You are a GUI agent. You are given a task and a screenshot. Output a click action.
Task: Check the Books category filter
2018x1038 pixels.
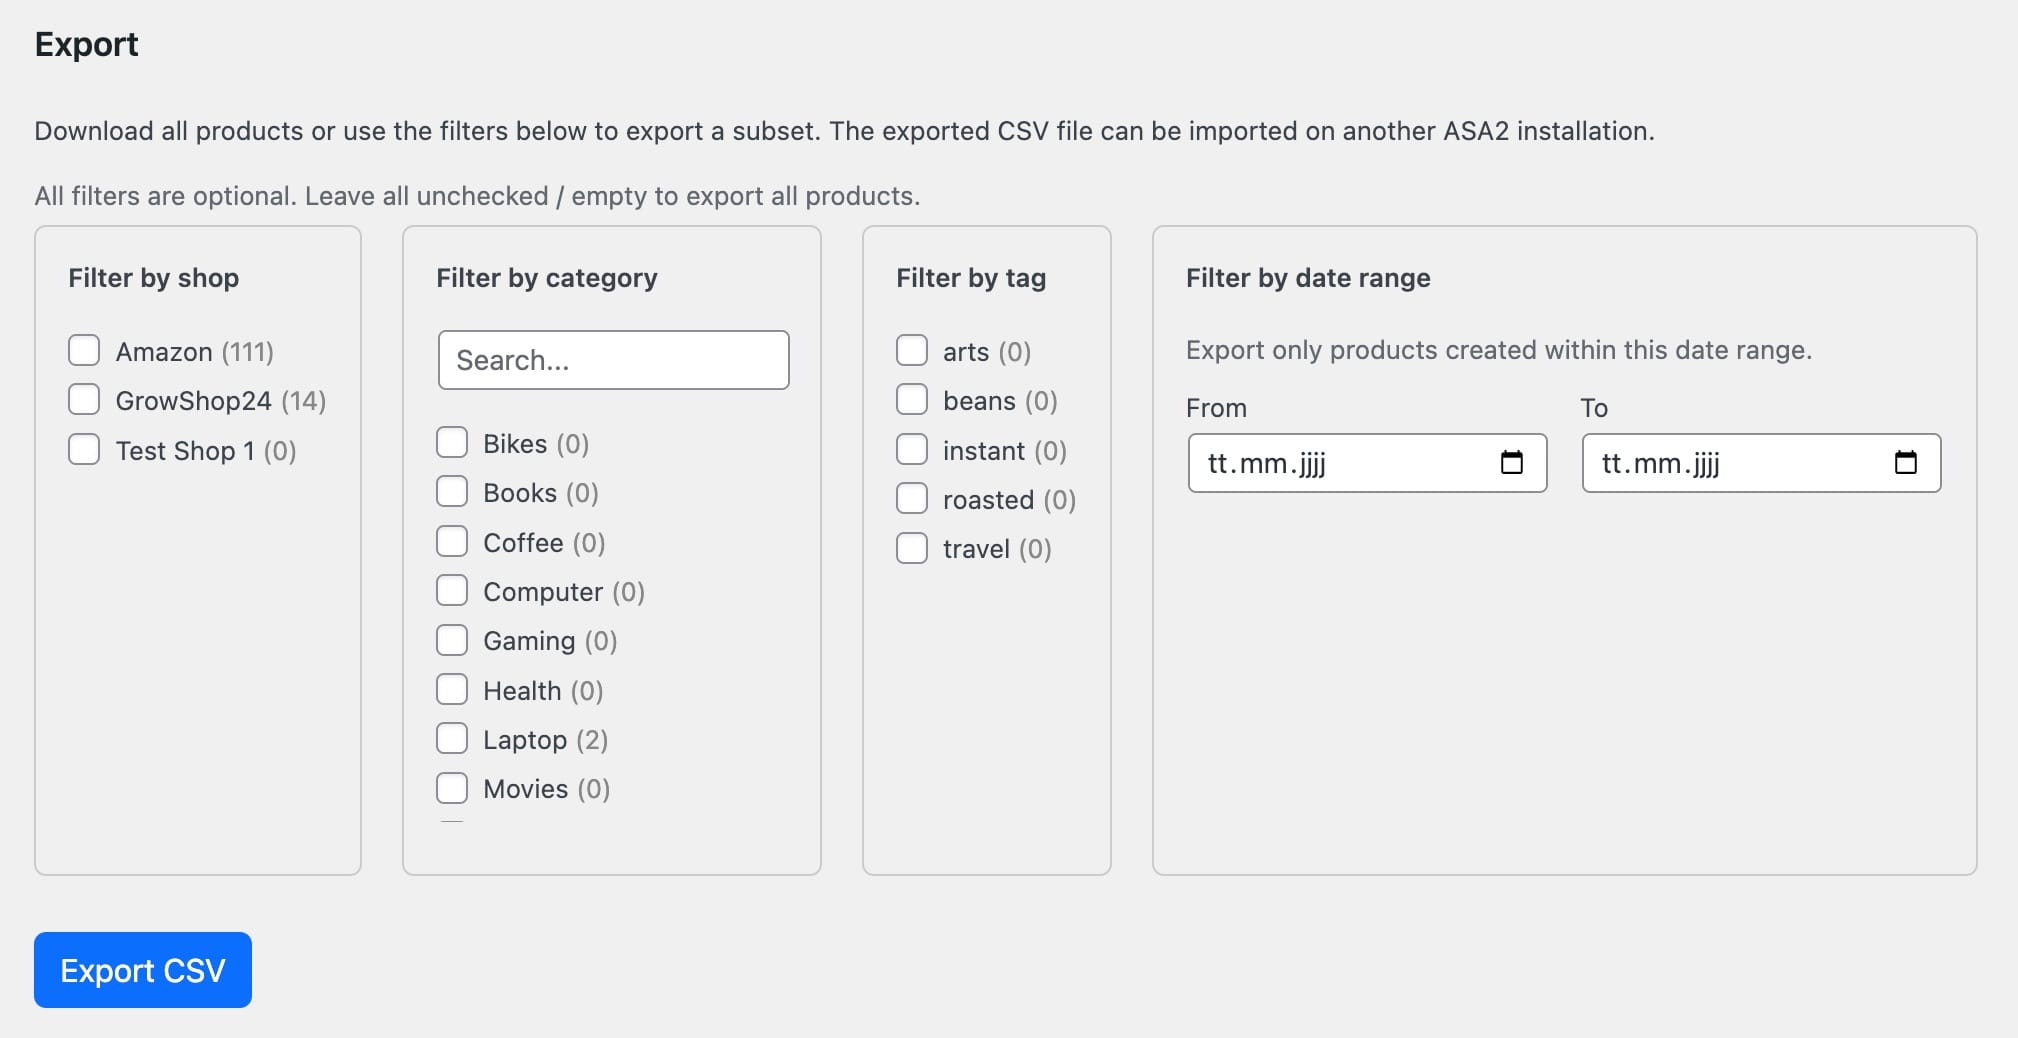click(x=452, y=492)
